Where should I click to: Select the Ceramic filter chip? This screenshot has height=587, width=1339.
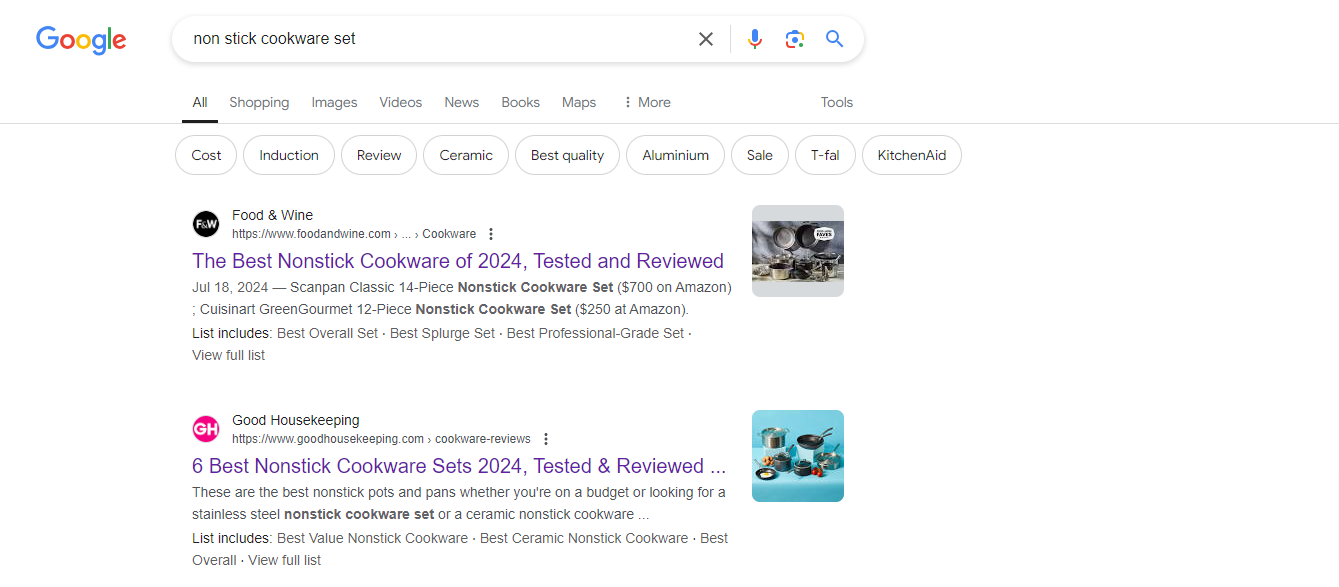[466, 155]
